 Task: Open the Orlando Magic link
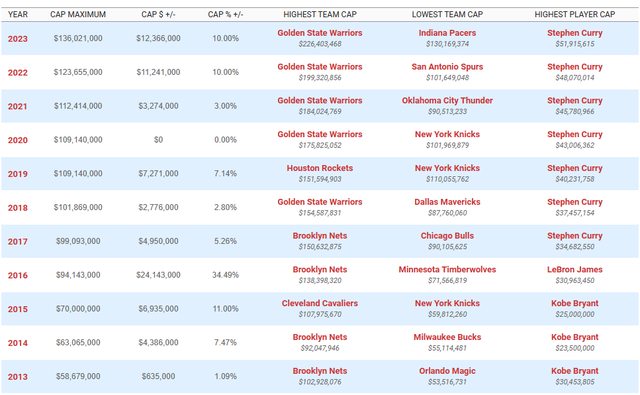coord(447,371)
